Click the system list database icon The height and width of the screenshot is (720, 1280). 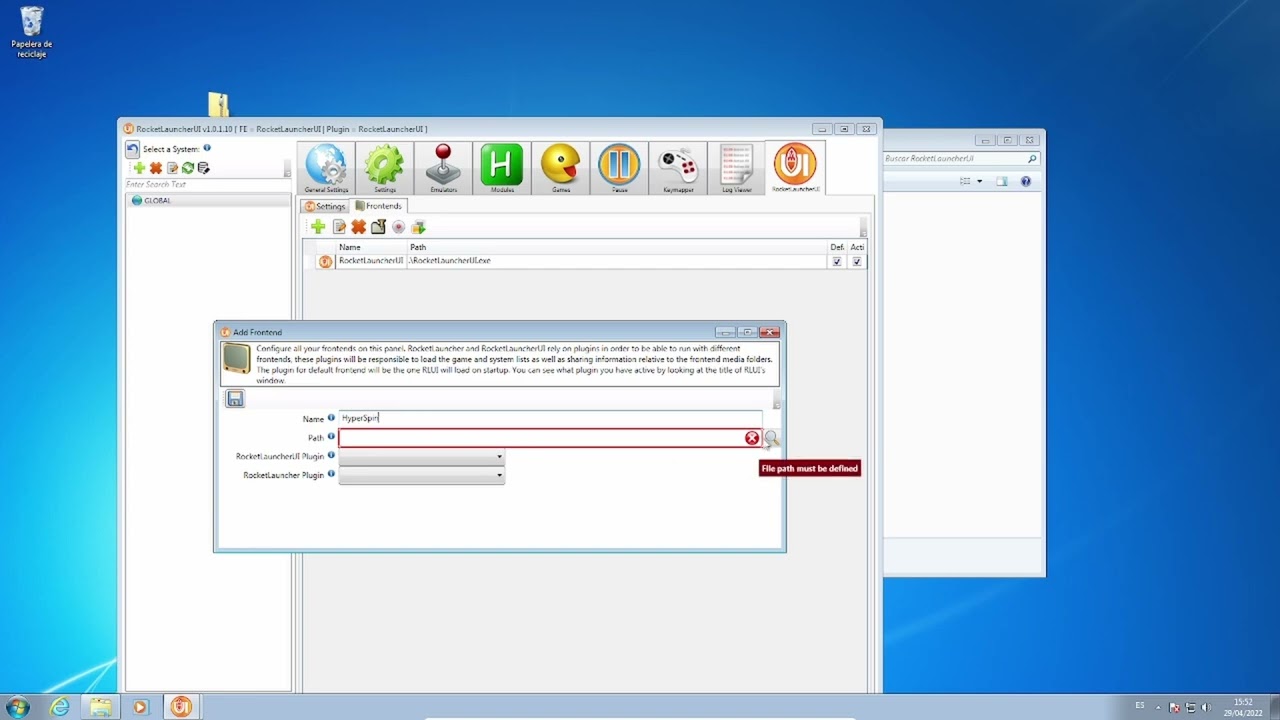[x=204, y=168]
